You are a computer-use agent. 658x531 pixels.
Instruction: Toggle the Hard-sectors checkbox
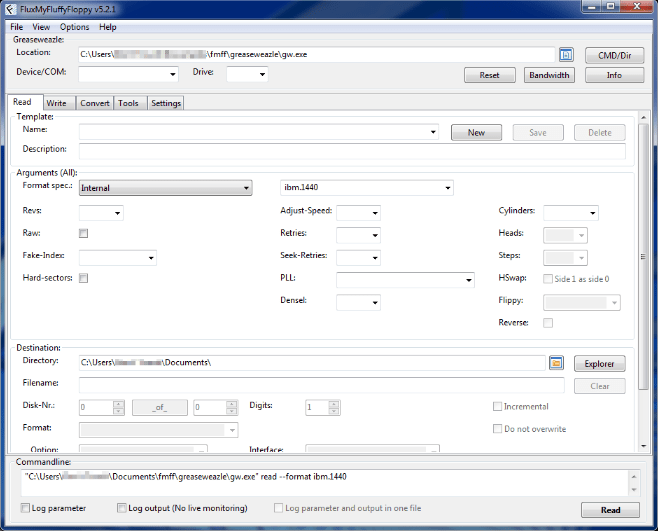84,278
